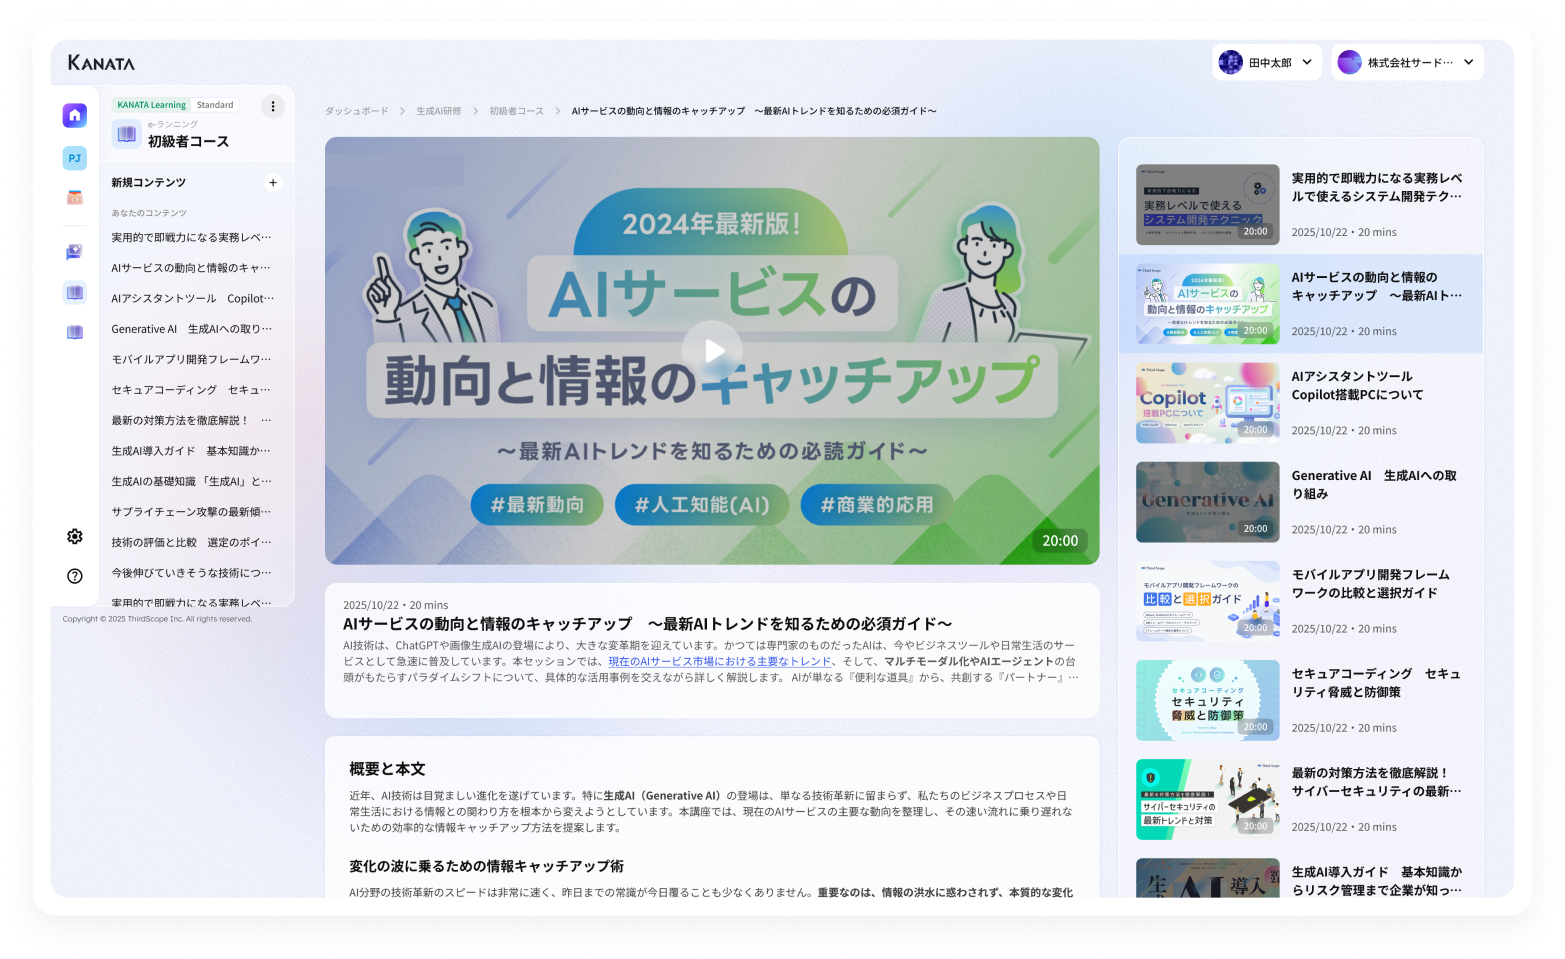Select the PJ project icon in the sidebar
1565x959 pixels.
(75, 158)
